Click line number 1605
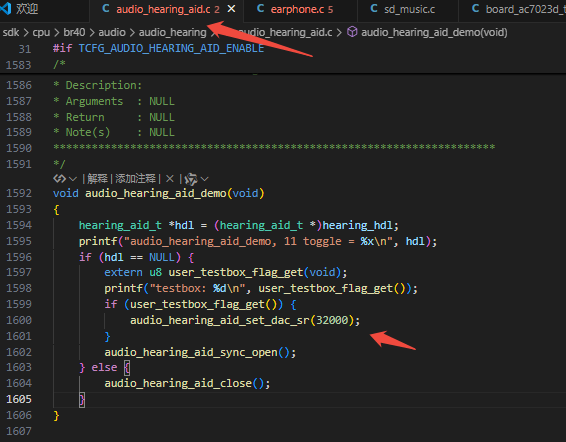 (x=19, y=399)
